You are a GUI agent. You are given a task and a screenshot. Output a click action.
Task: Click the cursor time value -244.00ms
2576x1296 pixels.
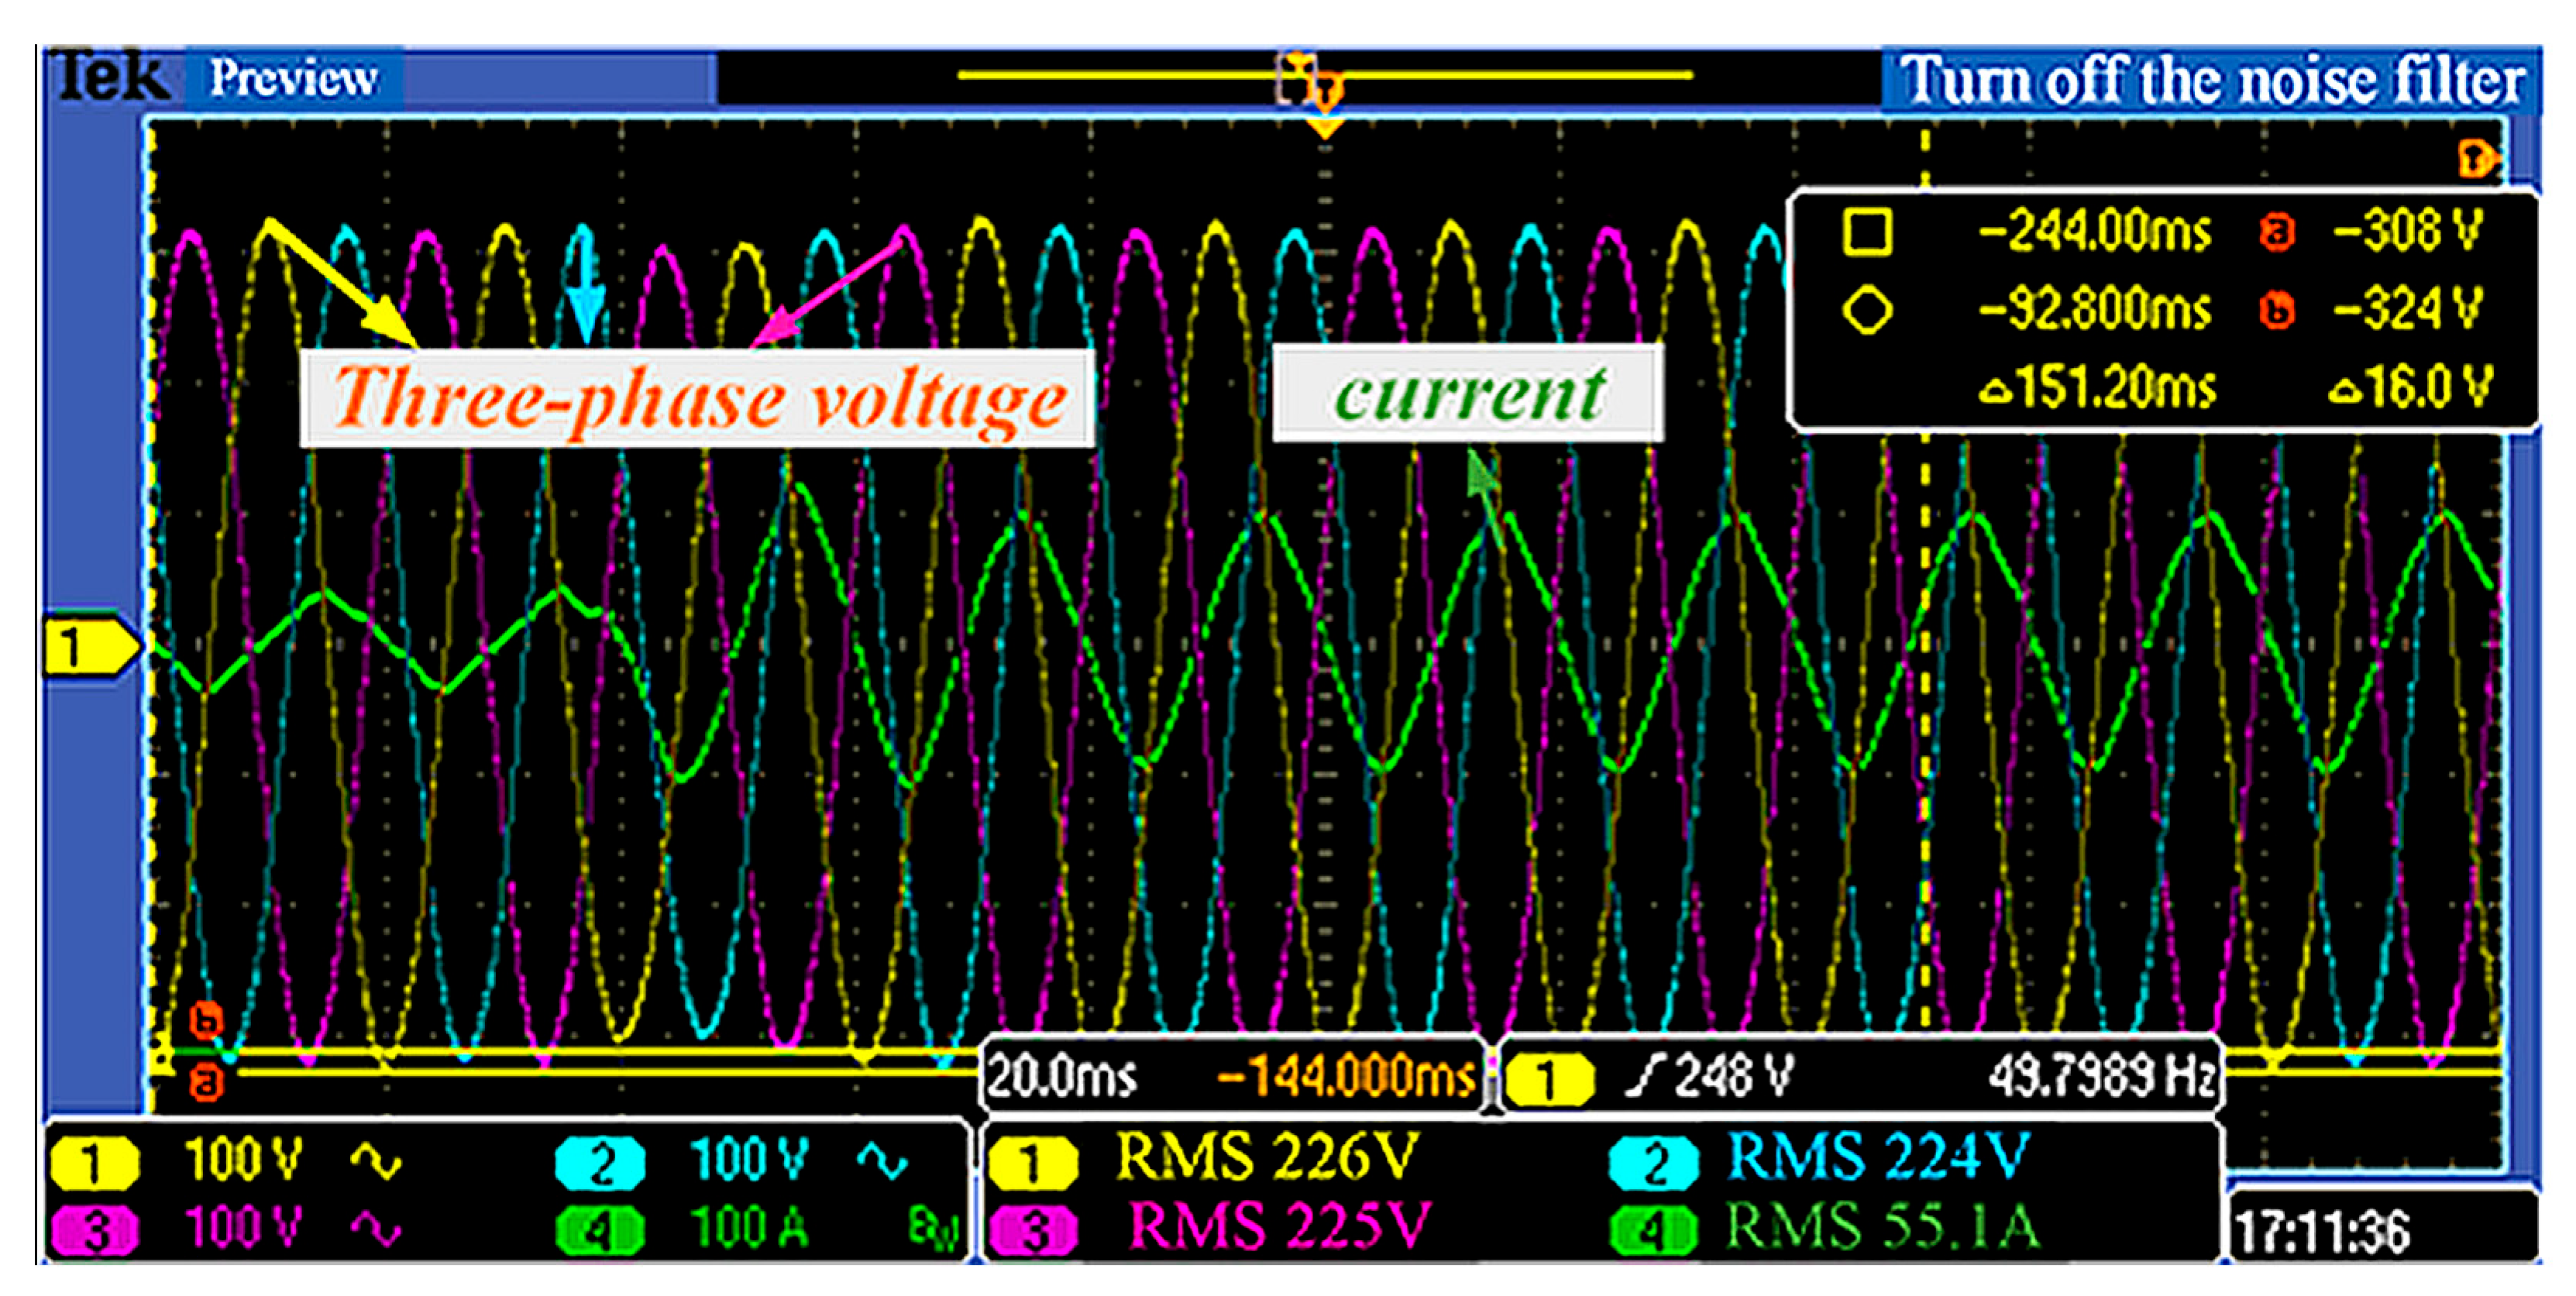tap(2095, 232)
